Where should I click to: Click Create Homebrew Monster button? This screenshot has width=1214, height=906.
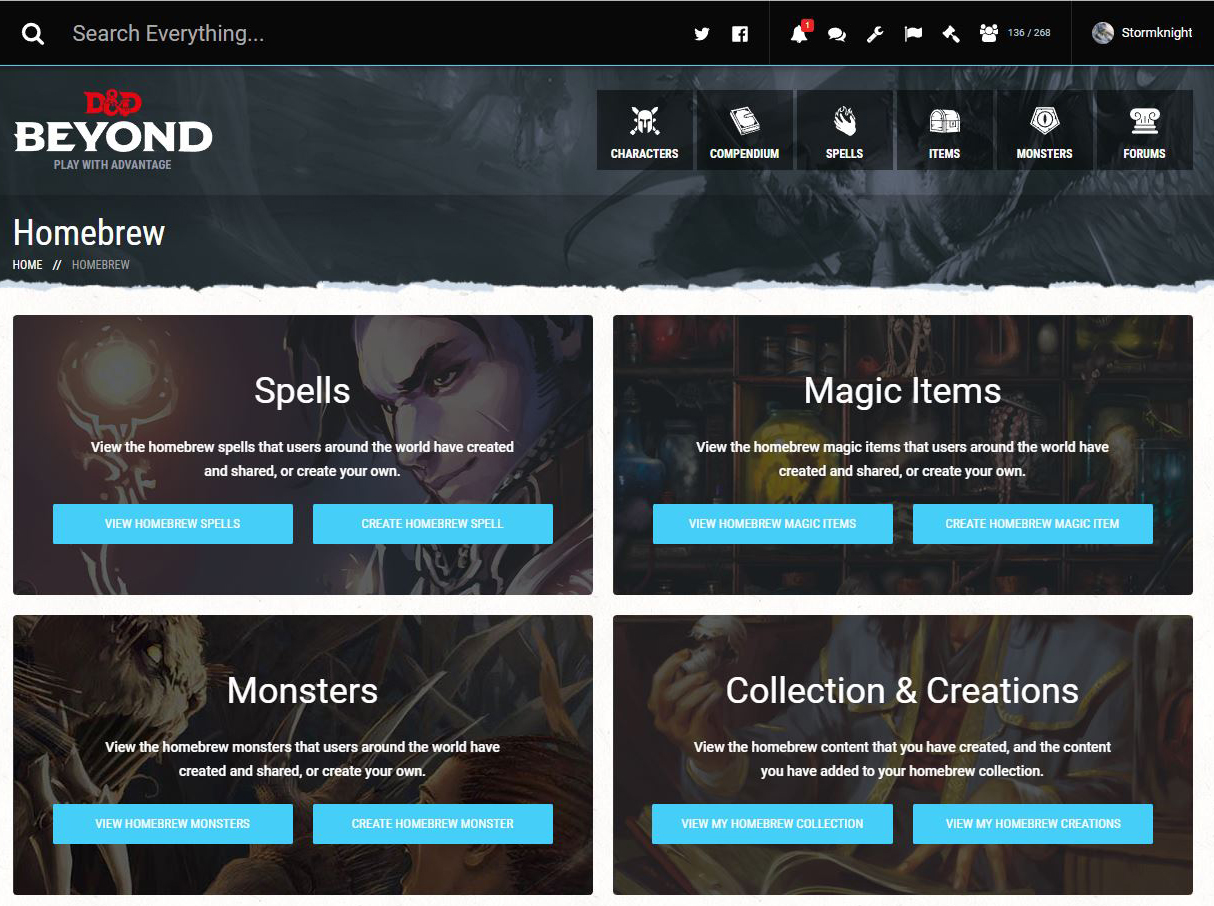coord(433,824)
